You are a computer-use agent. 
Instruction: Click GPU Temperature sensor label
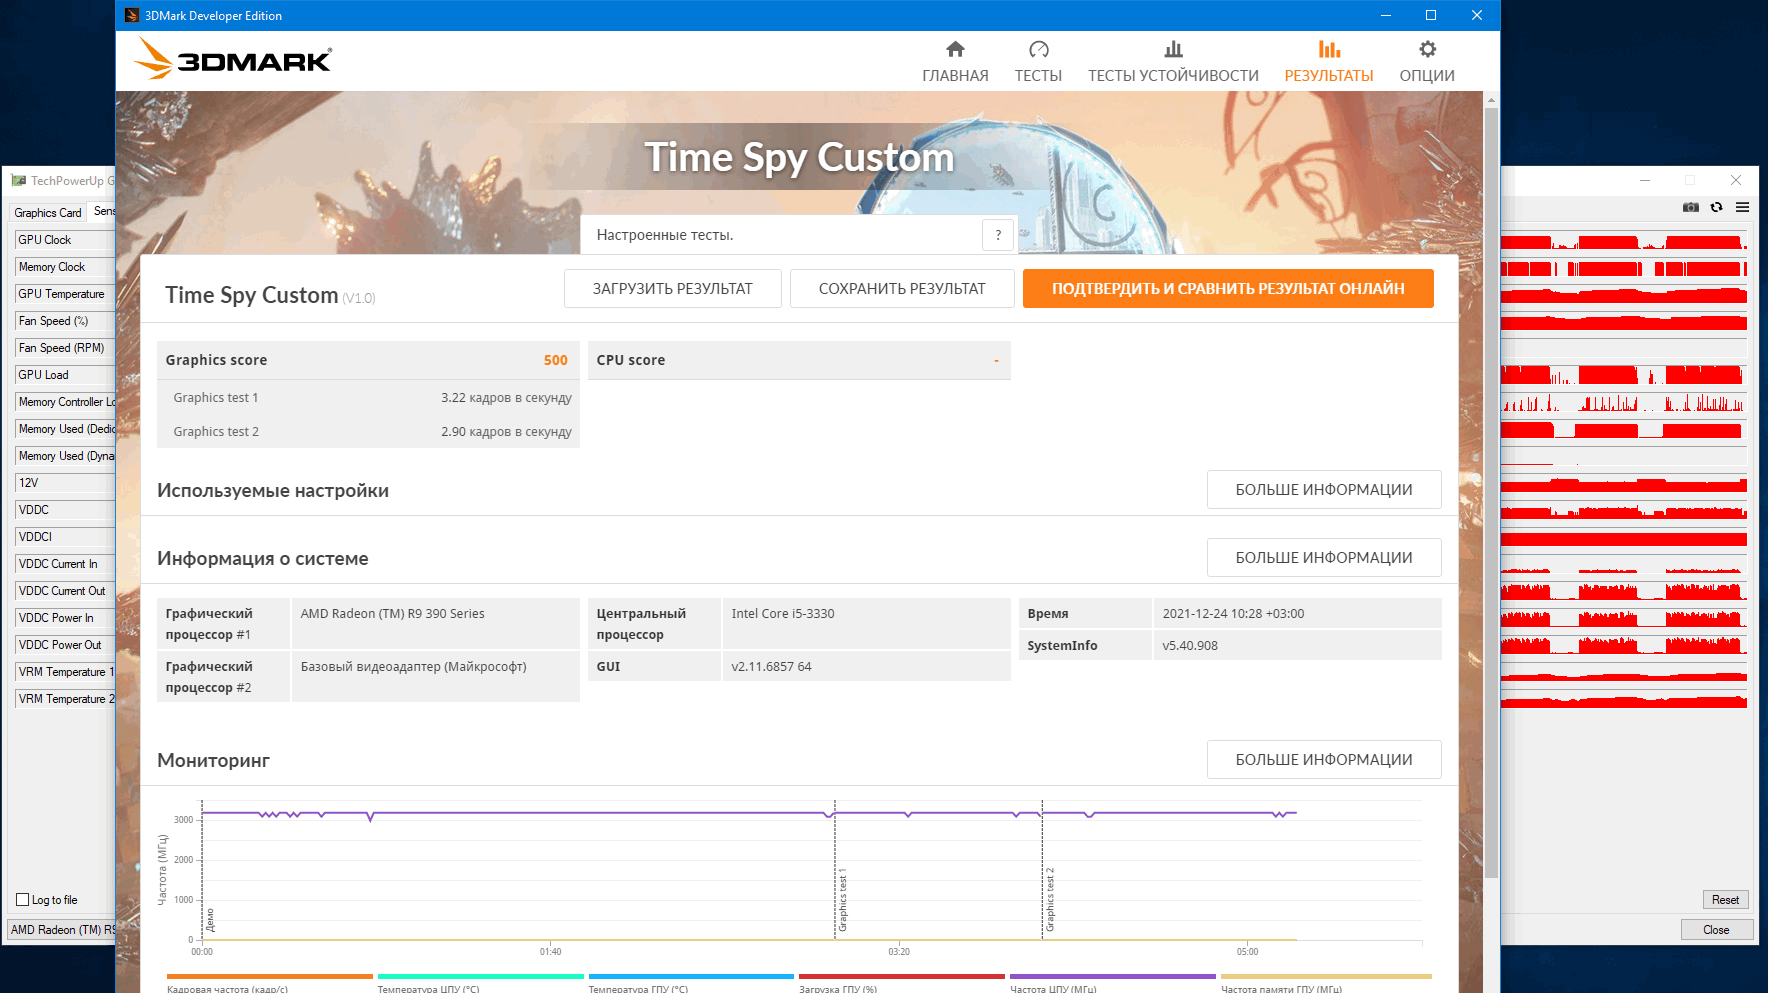coord(65,294)
